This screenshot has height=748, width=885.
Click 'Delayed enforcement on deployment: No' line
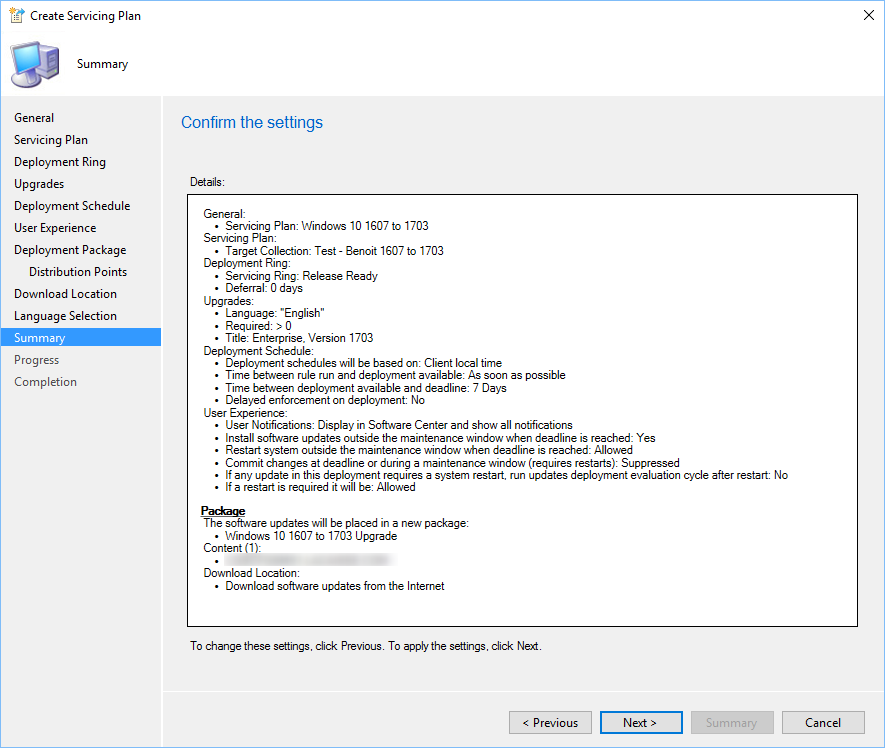coord(325,400)
